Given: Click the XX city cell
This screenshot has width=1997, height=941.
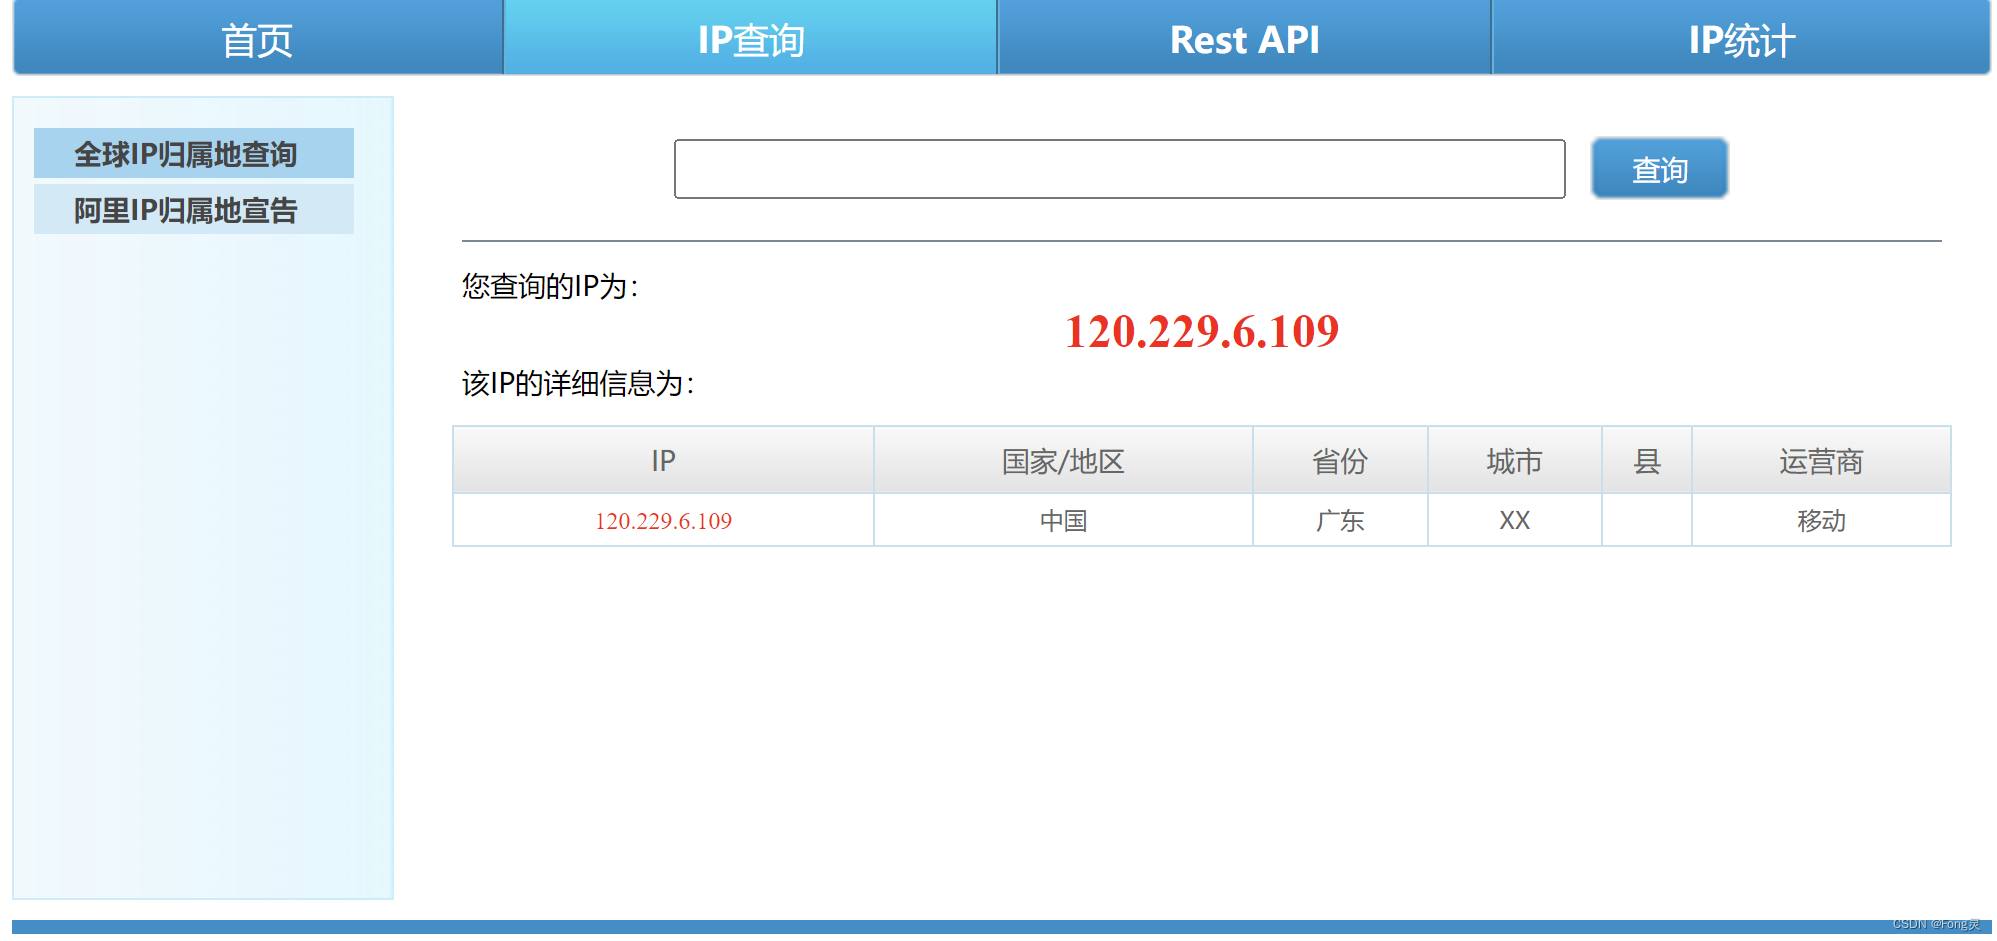Looking at the screenshot, I should click(1514, 520).
